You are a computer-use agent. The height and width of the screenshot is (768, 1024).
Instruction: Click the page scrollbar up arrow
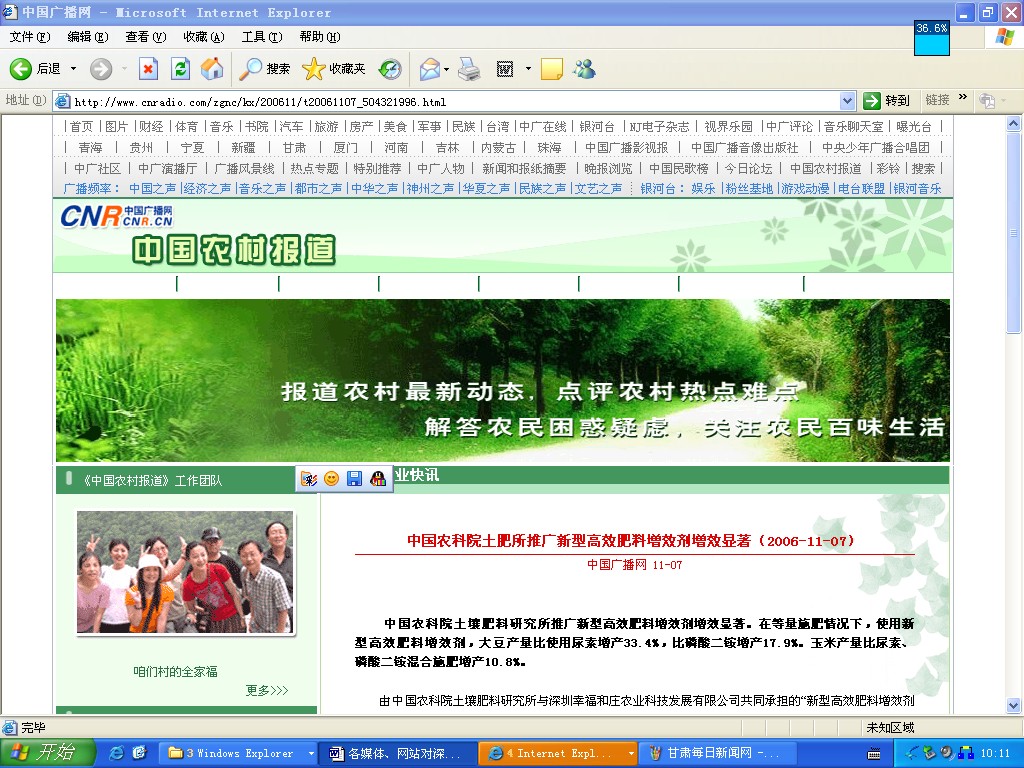(1014, 123)
